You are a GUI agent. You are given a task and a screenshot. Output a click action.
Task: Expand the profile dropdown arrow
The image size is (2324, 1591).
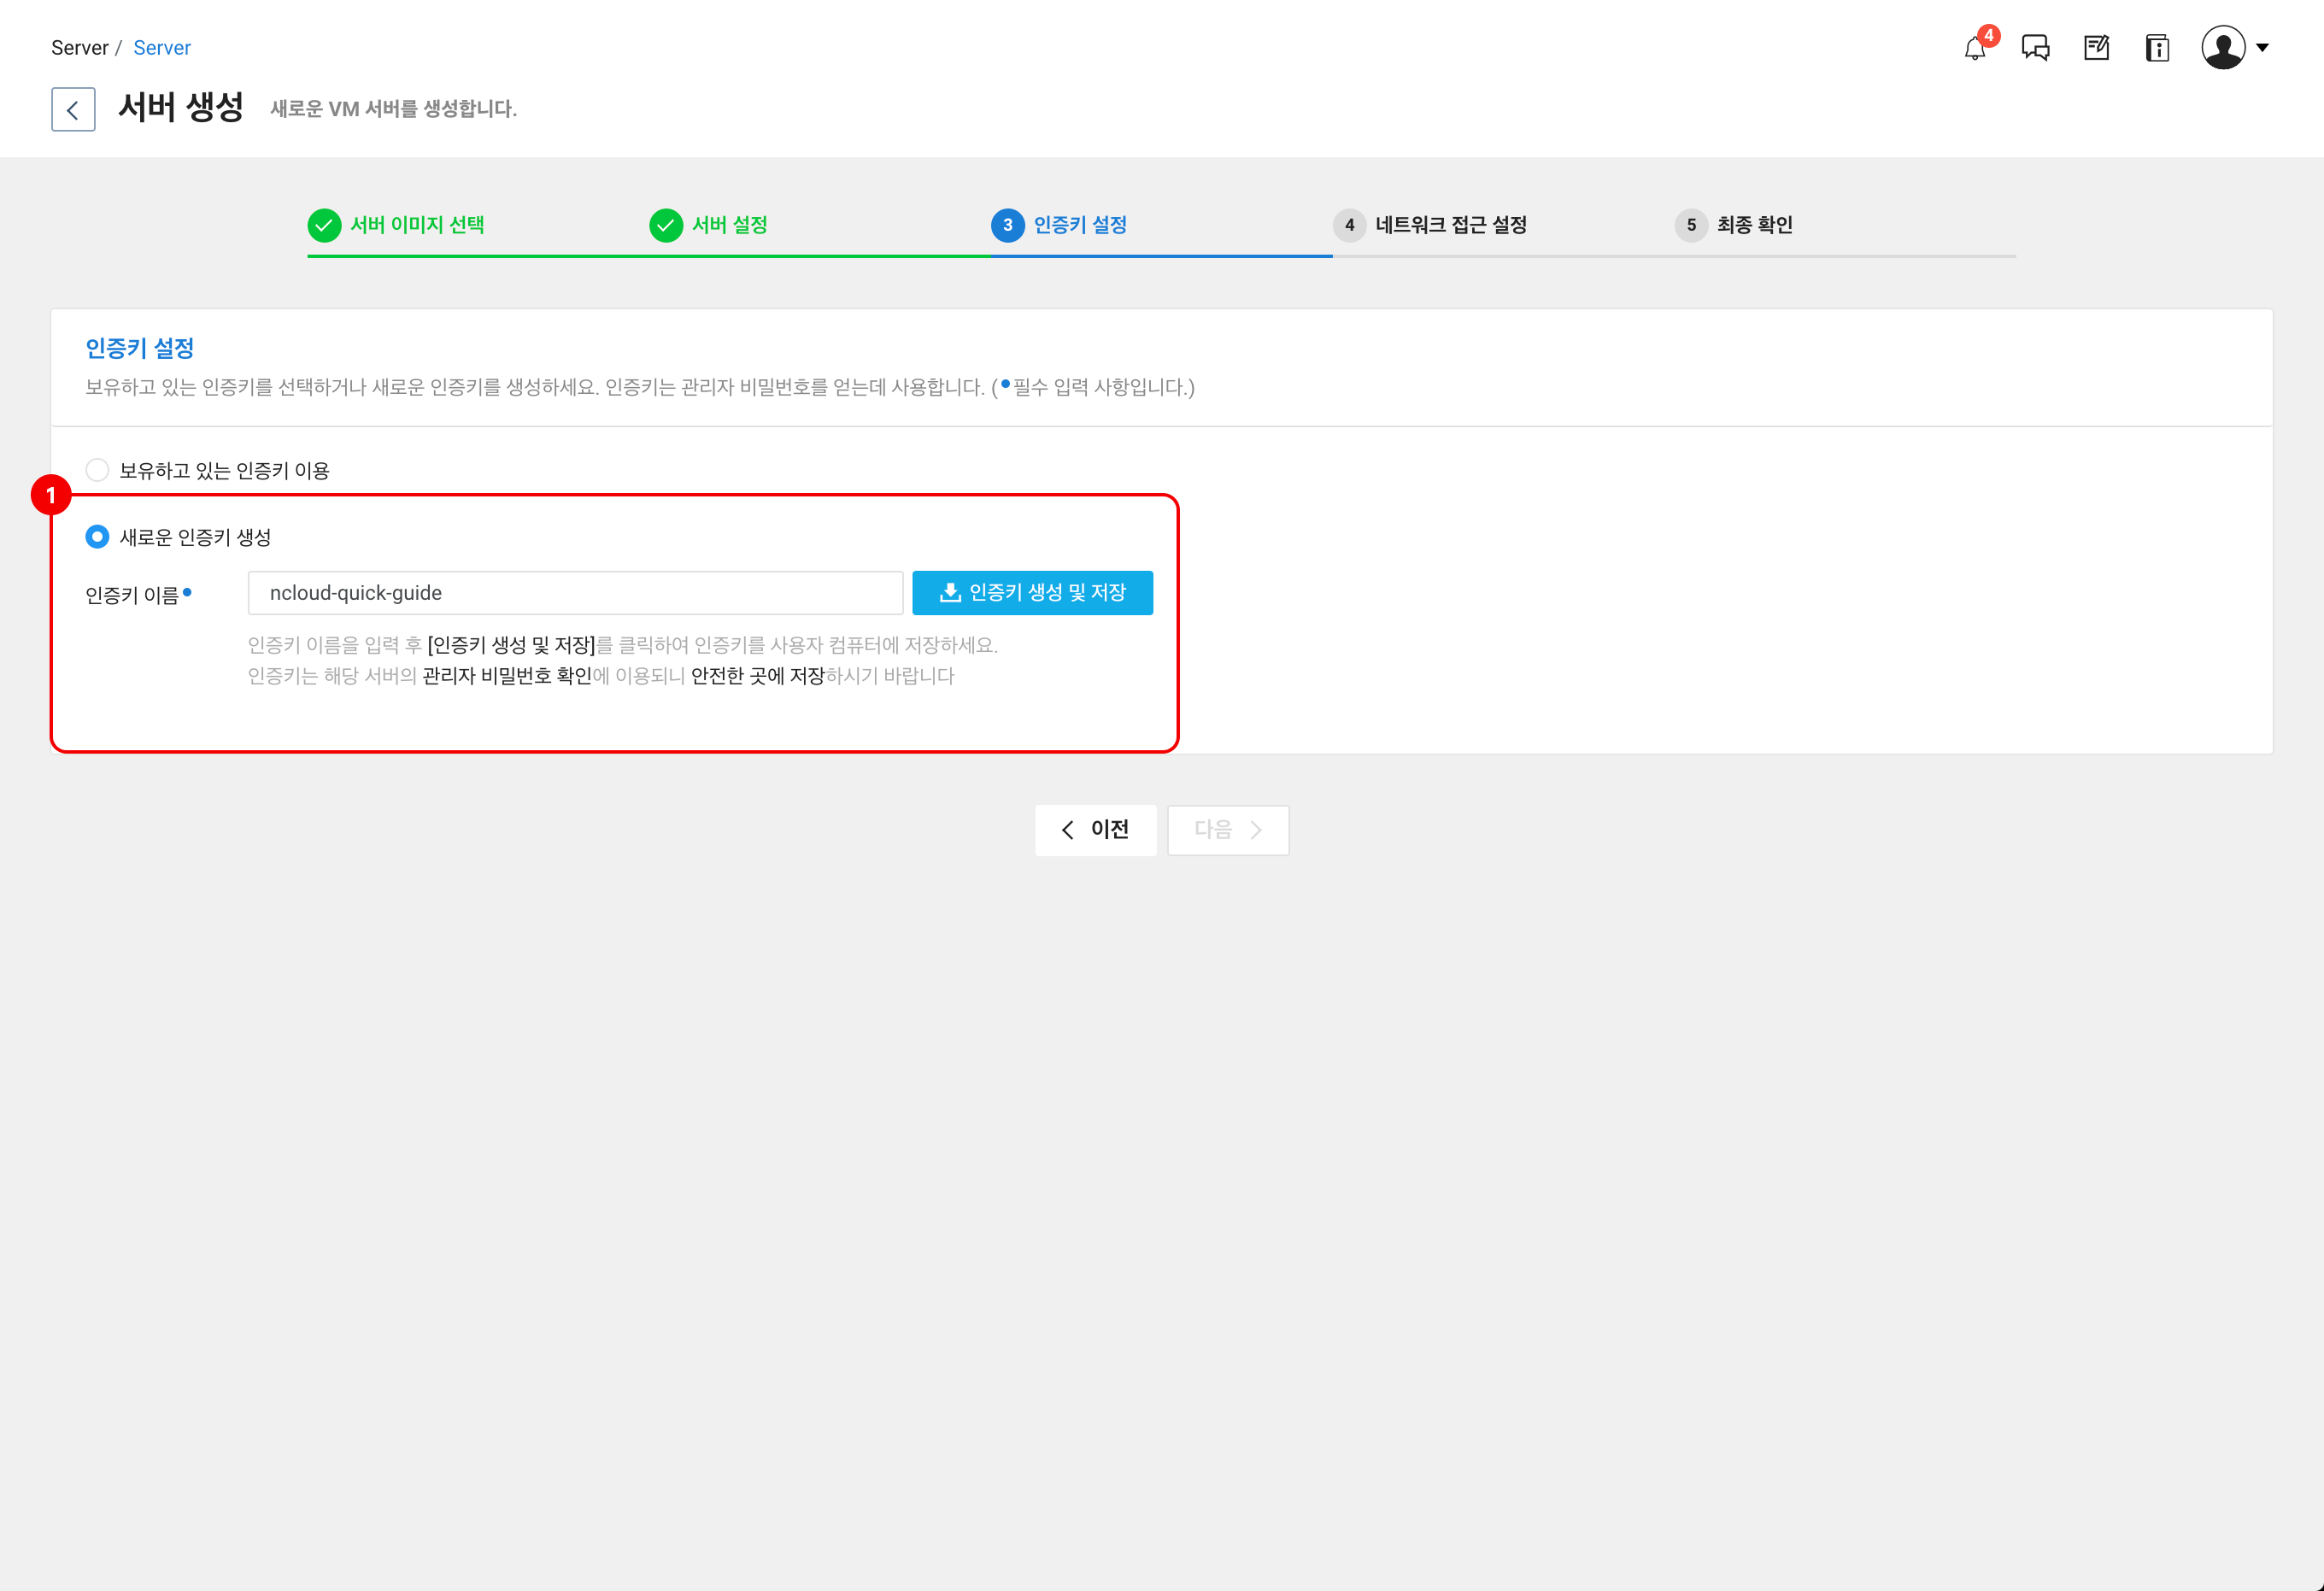coord(2263,48)
